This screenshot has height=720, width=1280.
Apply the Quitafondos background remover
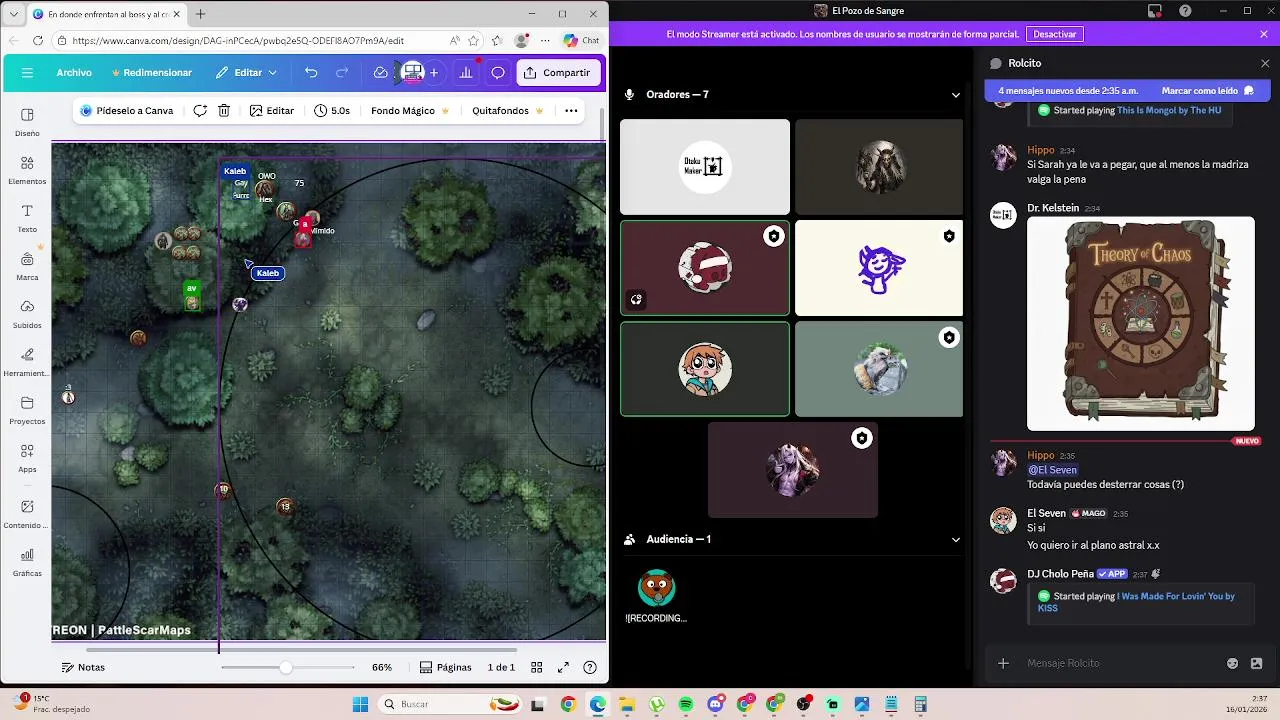(508, 111)
